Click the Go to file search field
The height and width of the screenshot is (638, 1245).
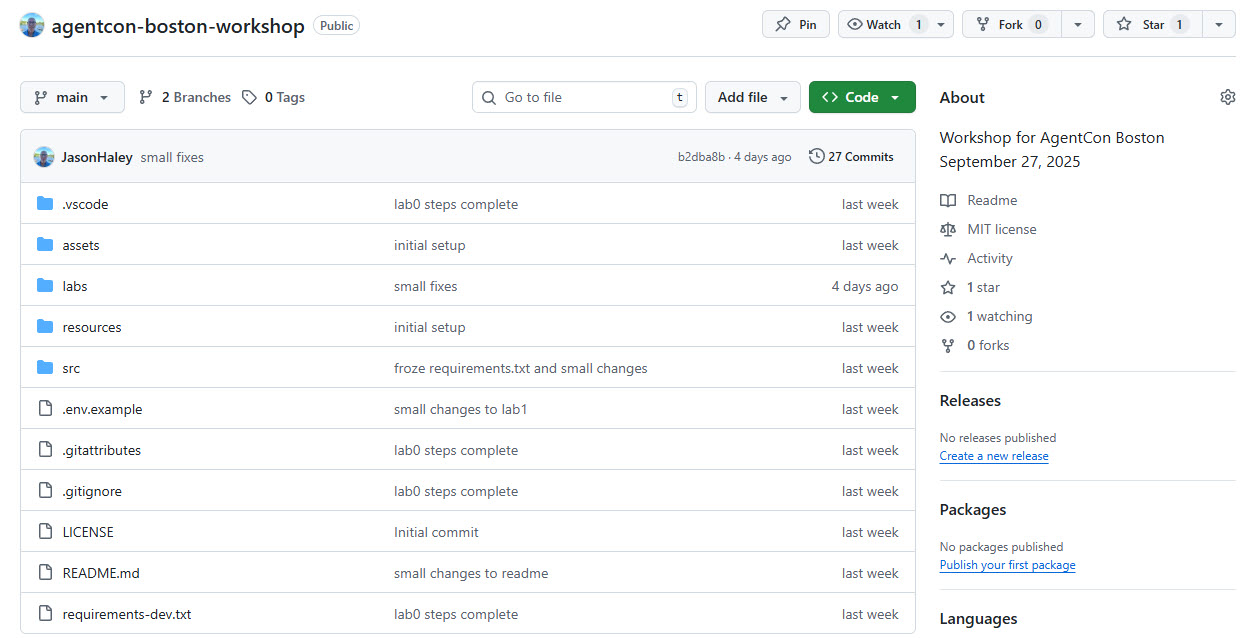point(584,96)
